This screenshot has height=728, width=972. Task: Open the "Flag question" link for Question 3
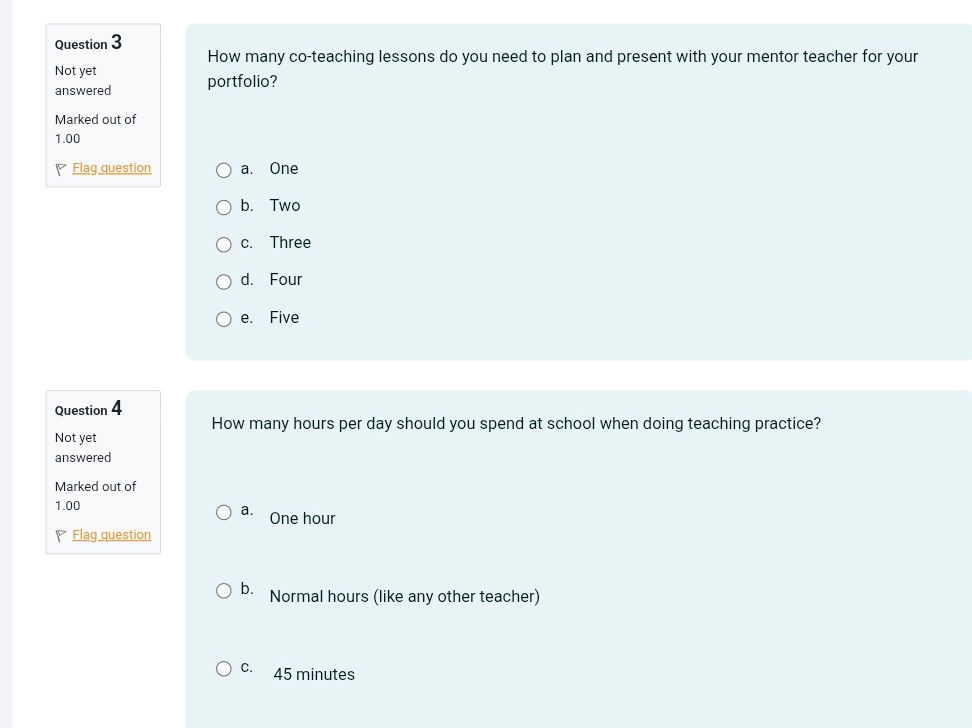click(111, 167)
